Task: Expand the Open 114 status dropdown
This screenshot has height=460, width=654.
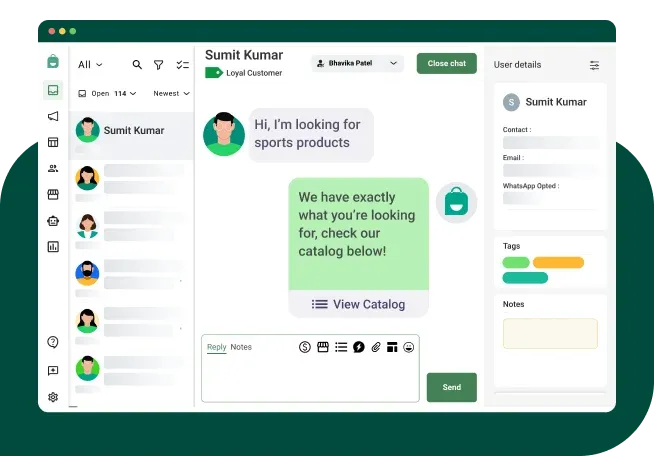Action: 107,93
